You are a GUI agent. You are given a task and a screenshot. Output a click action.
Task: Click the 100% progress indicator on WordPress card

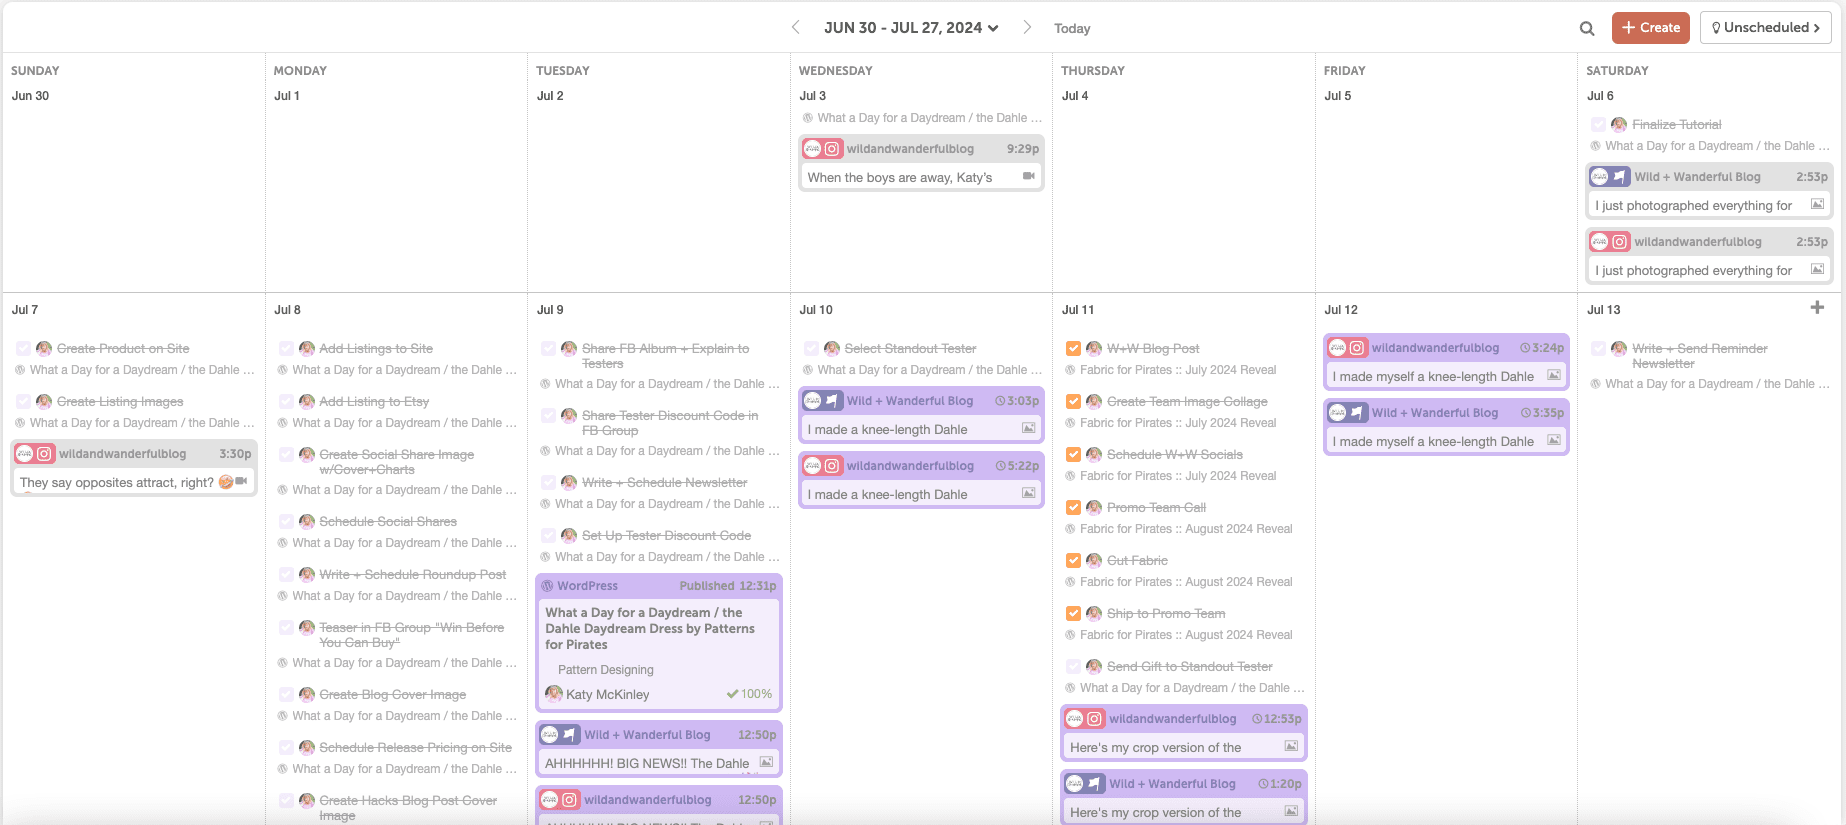tap(749, 694)
